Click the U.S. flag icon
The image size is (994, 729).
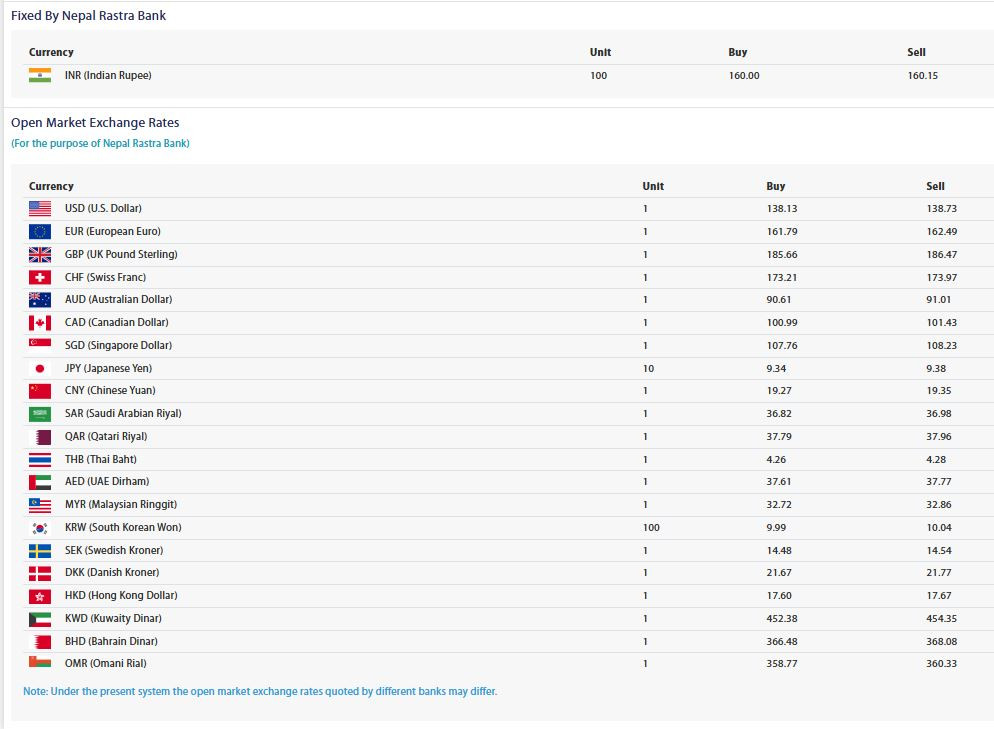40,209
